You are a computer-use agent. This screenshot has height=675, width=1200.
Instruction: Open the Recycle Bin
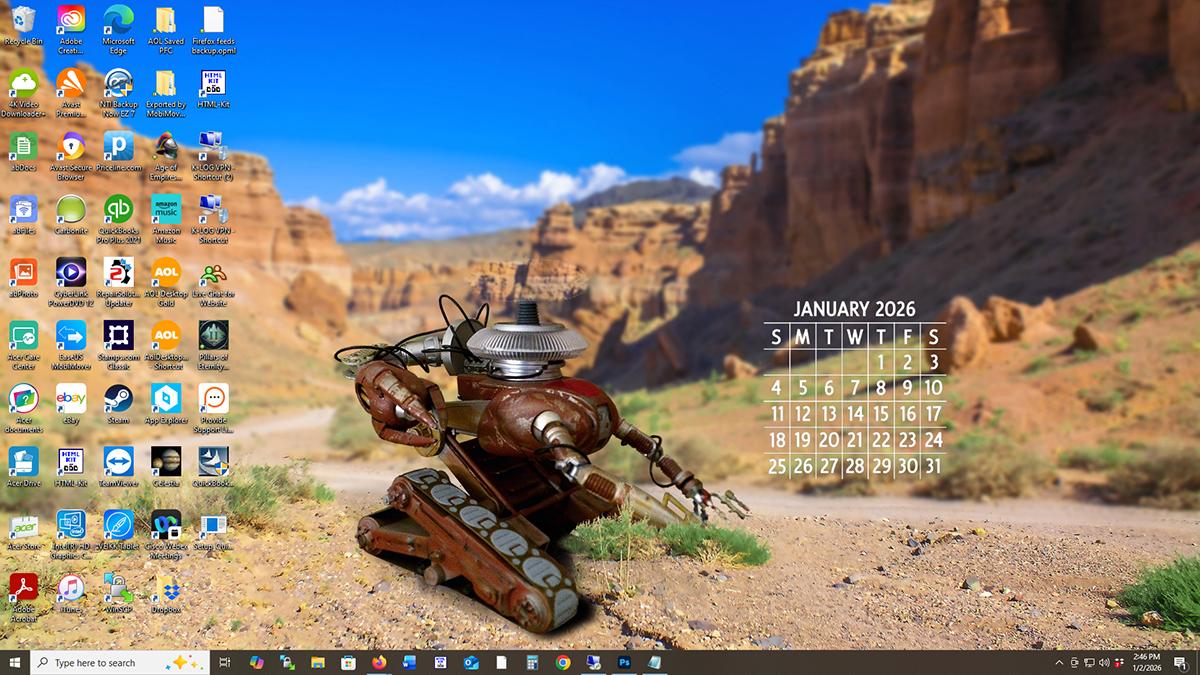click(22, 18)
